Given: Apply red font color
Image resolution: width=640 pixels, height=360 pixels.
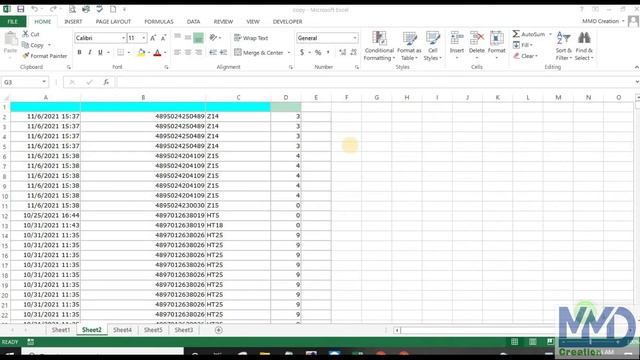Looking at the screenshot, I should tap(158, 52).
